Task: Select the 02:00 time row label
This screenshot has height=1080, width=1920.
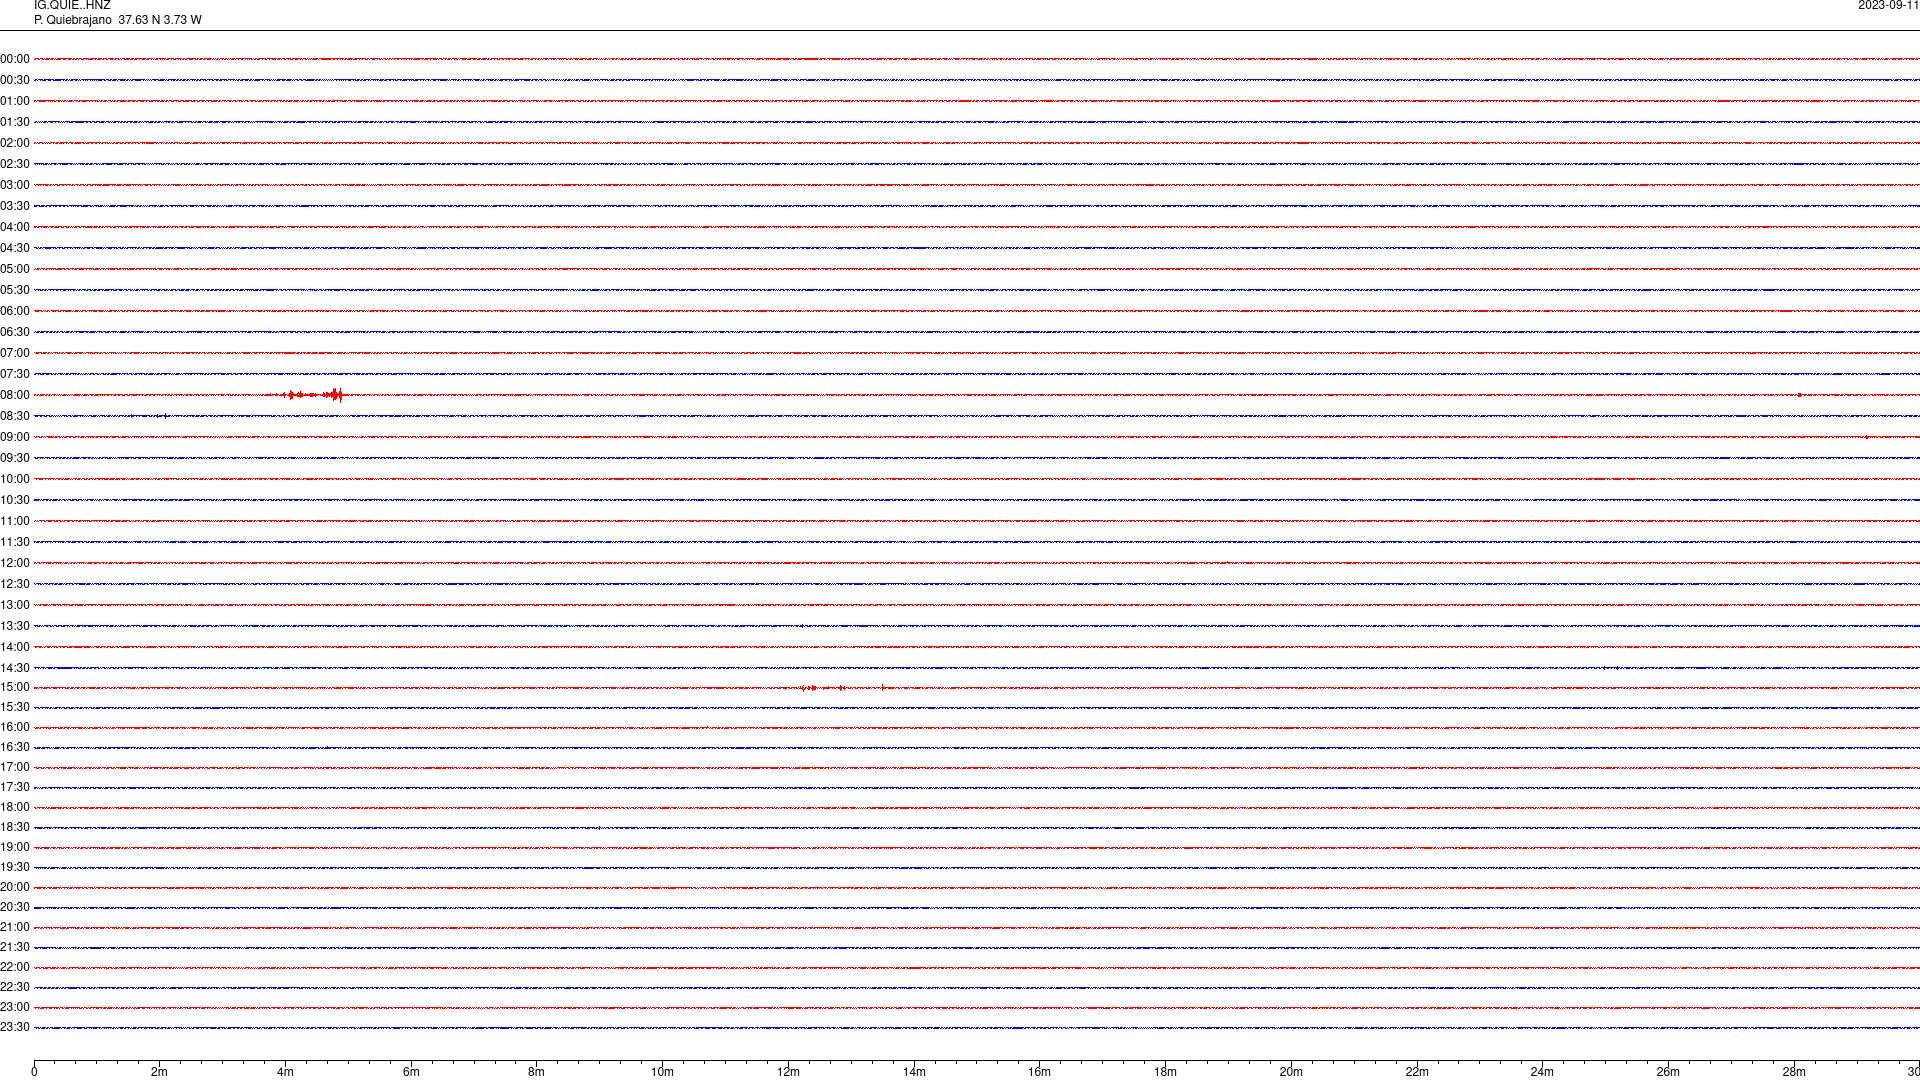Action: point(15,143)
